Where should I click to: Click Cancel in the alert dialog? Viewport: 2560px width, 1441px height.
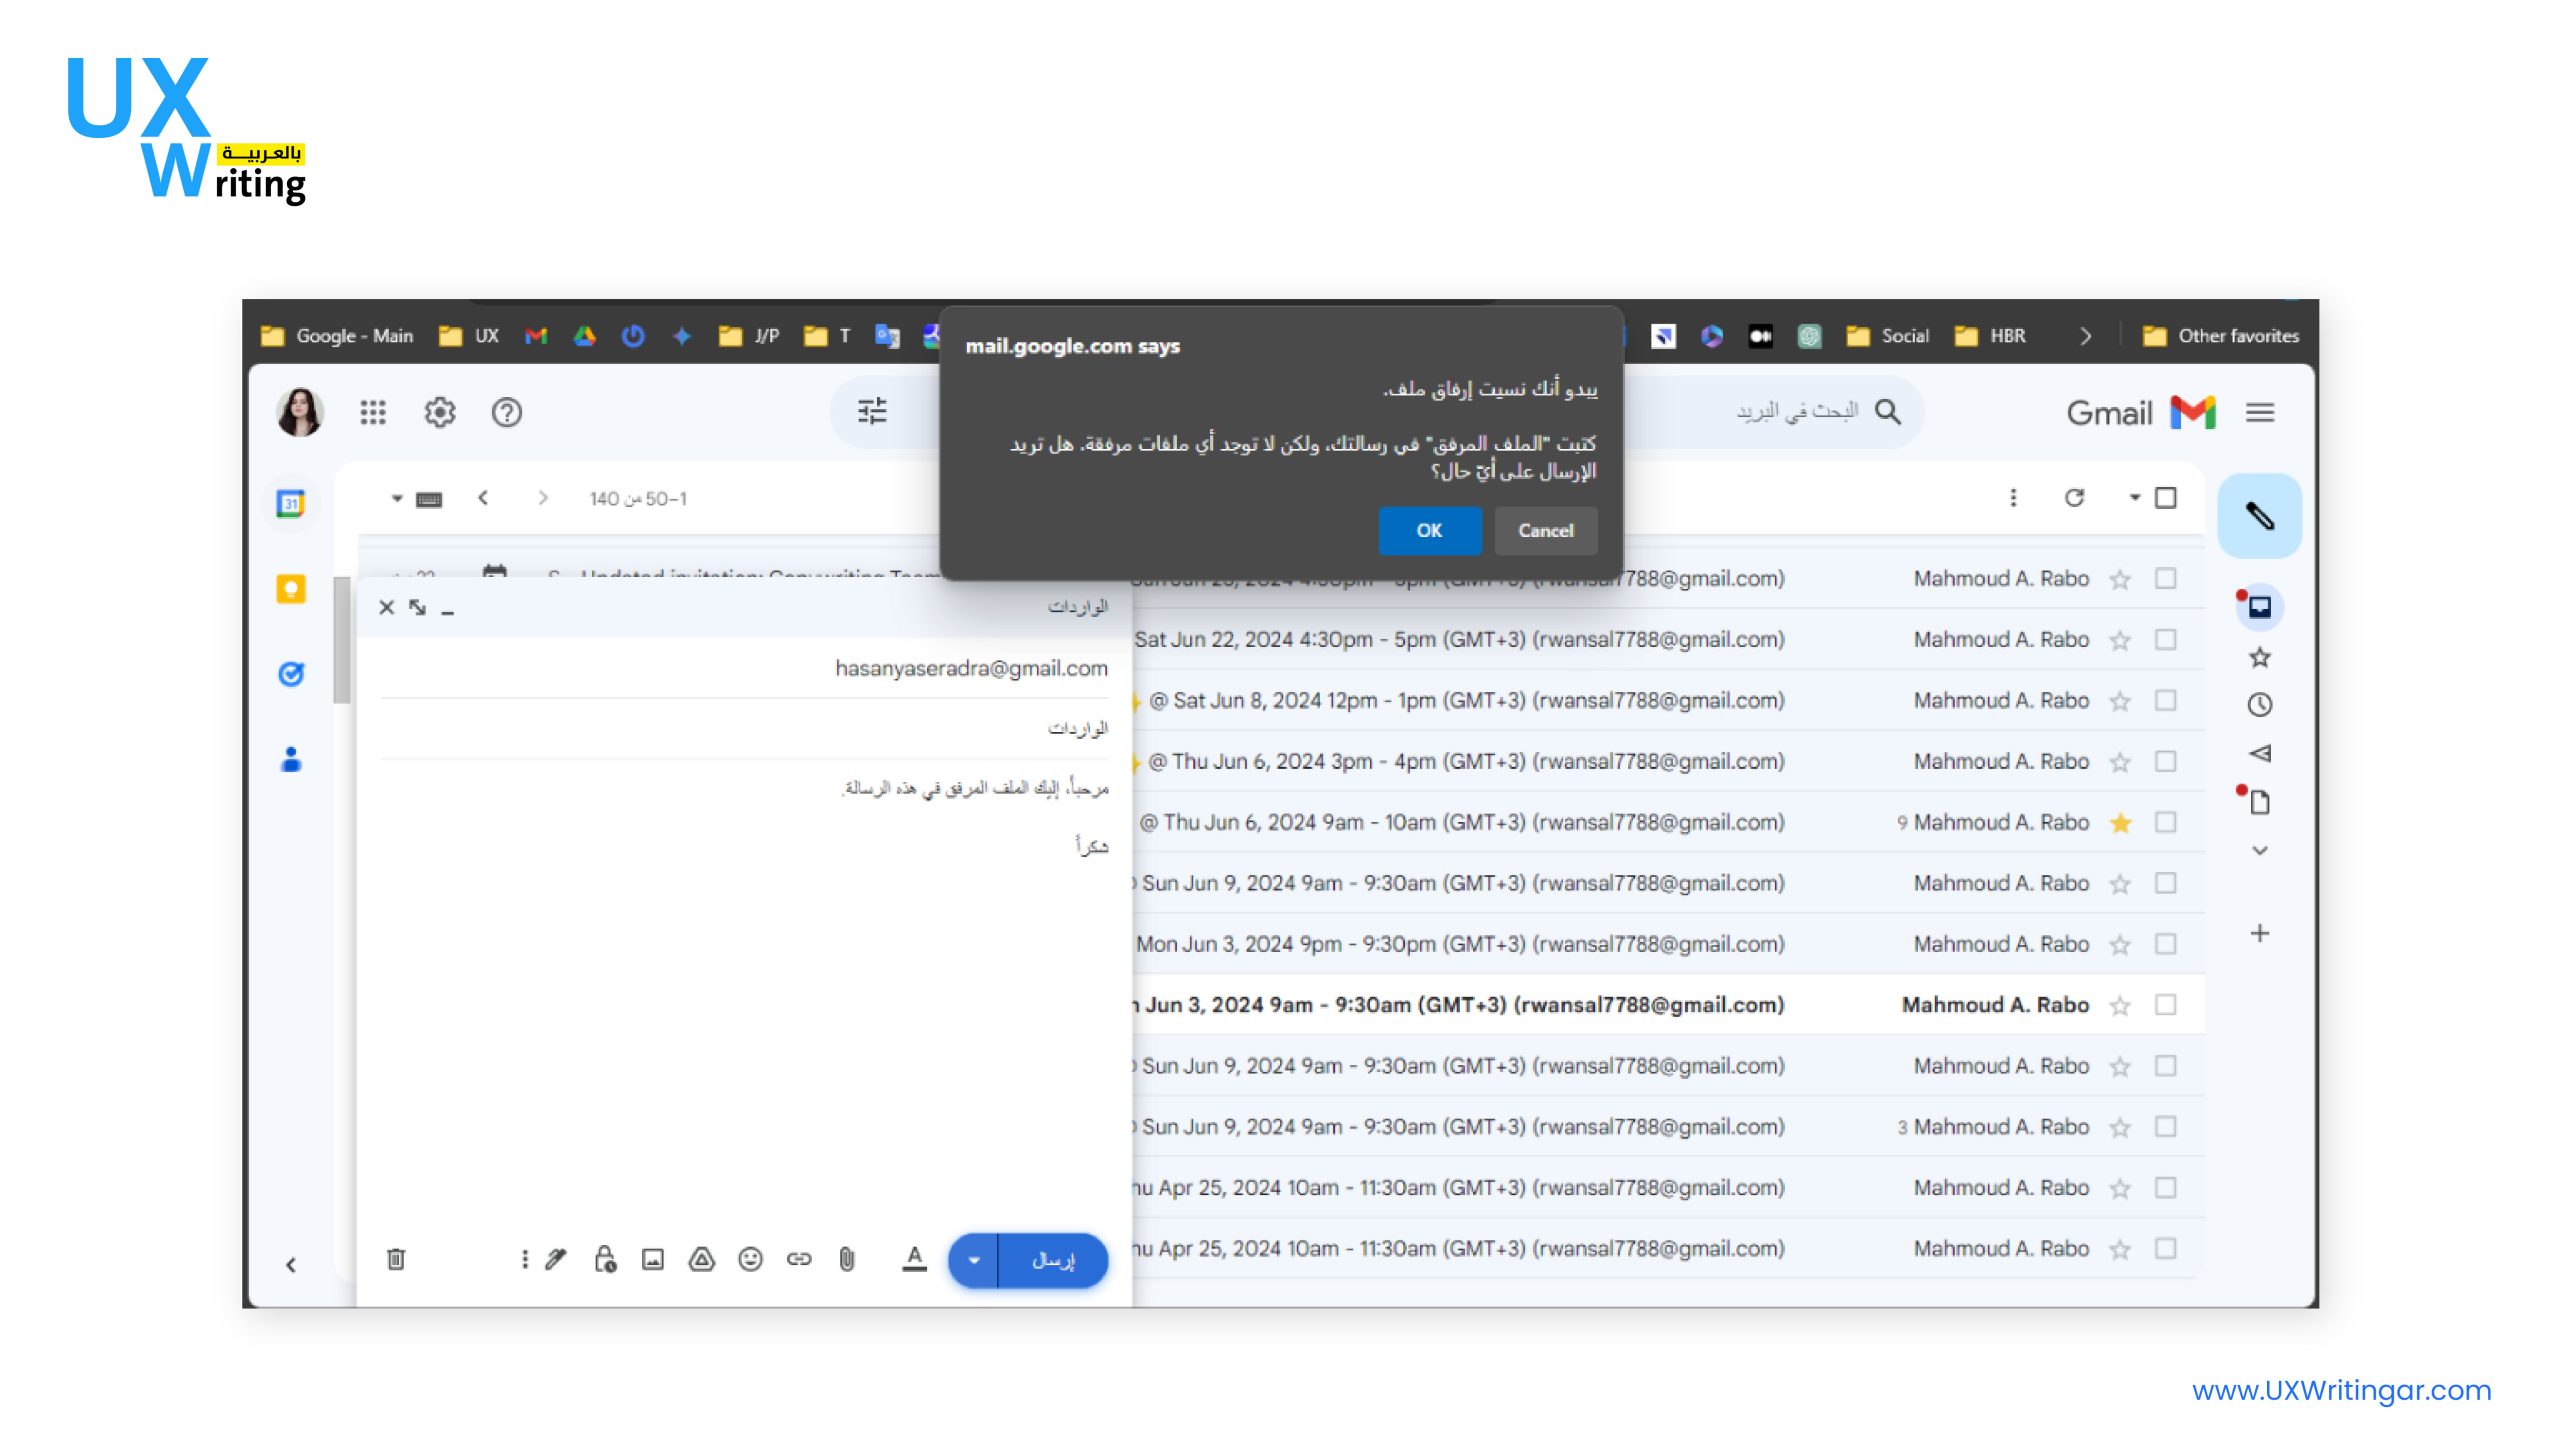[x=1545, y=531]
